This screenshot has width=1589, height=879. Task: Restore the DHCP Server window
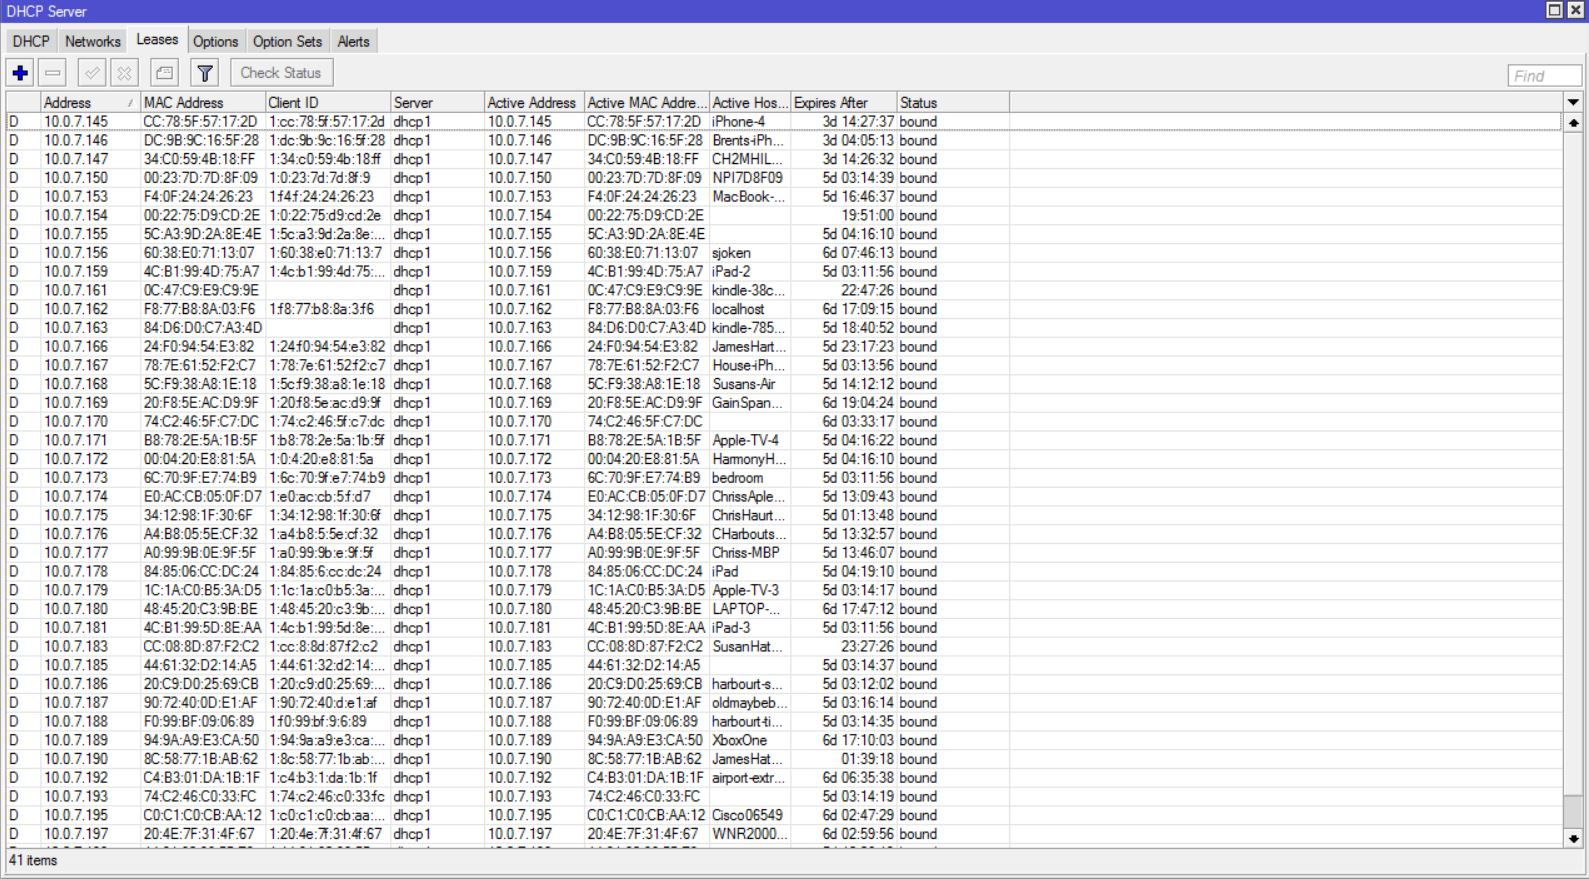[1555, 10]
